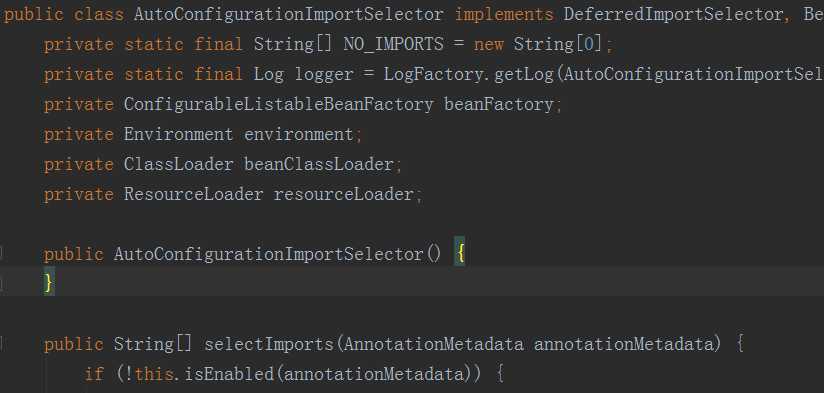Click the constructor's closing-brace fold marker
Viewport: 824px width, 393px height.
click(x=2, y=284)
